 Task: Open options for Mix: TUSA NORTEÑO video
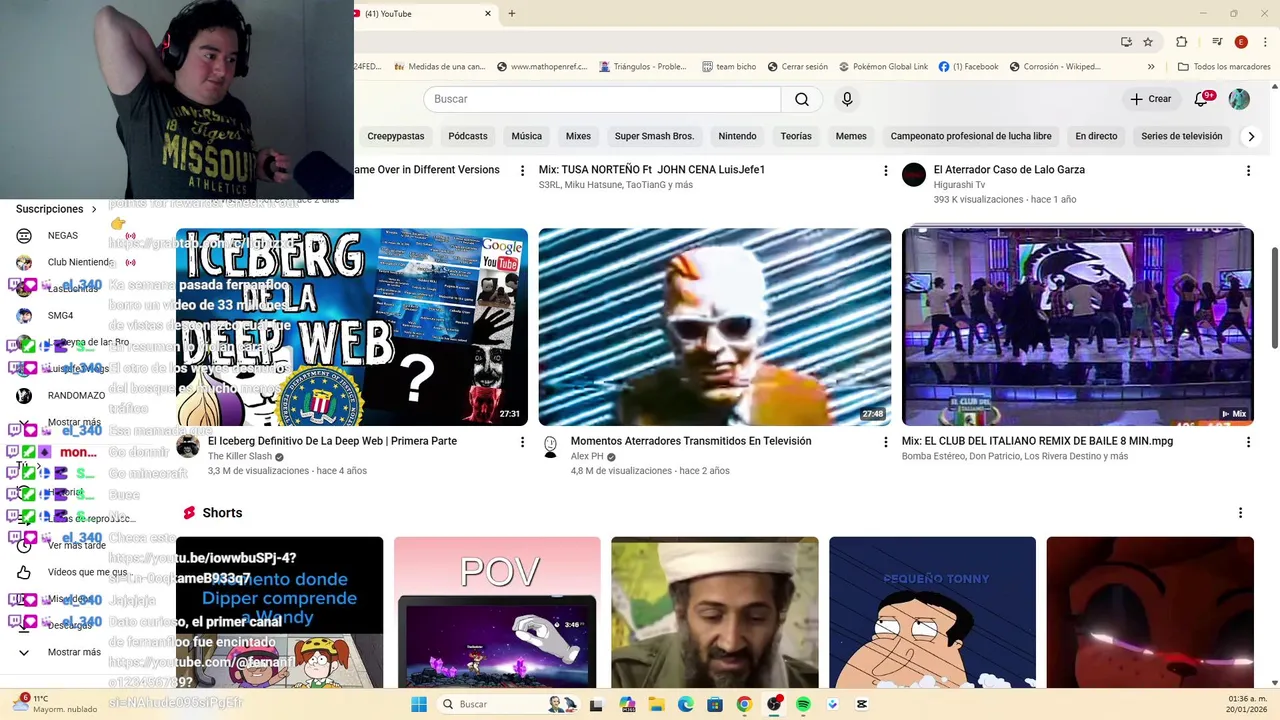(885, 171)
